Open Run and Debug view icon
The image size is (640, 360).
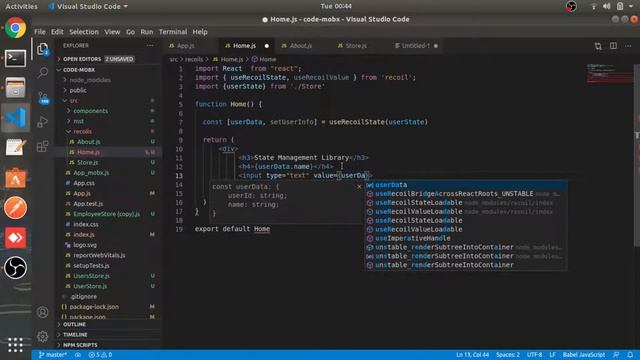43,122
